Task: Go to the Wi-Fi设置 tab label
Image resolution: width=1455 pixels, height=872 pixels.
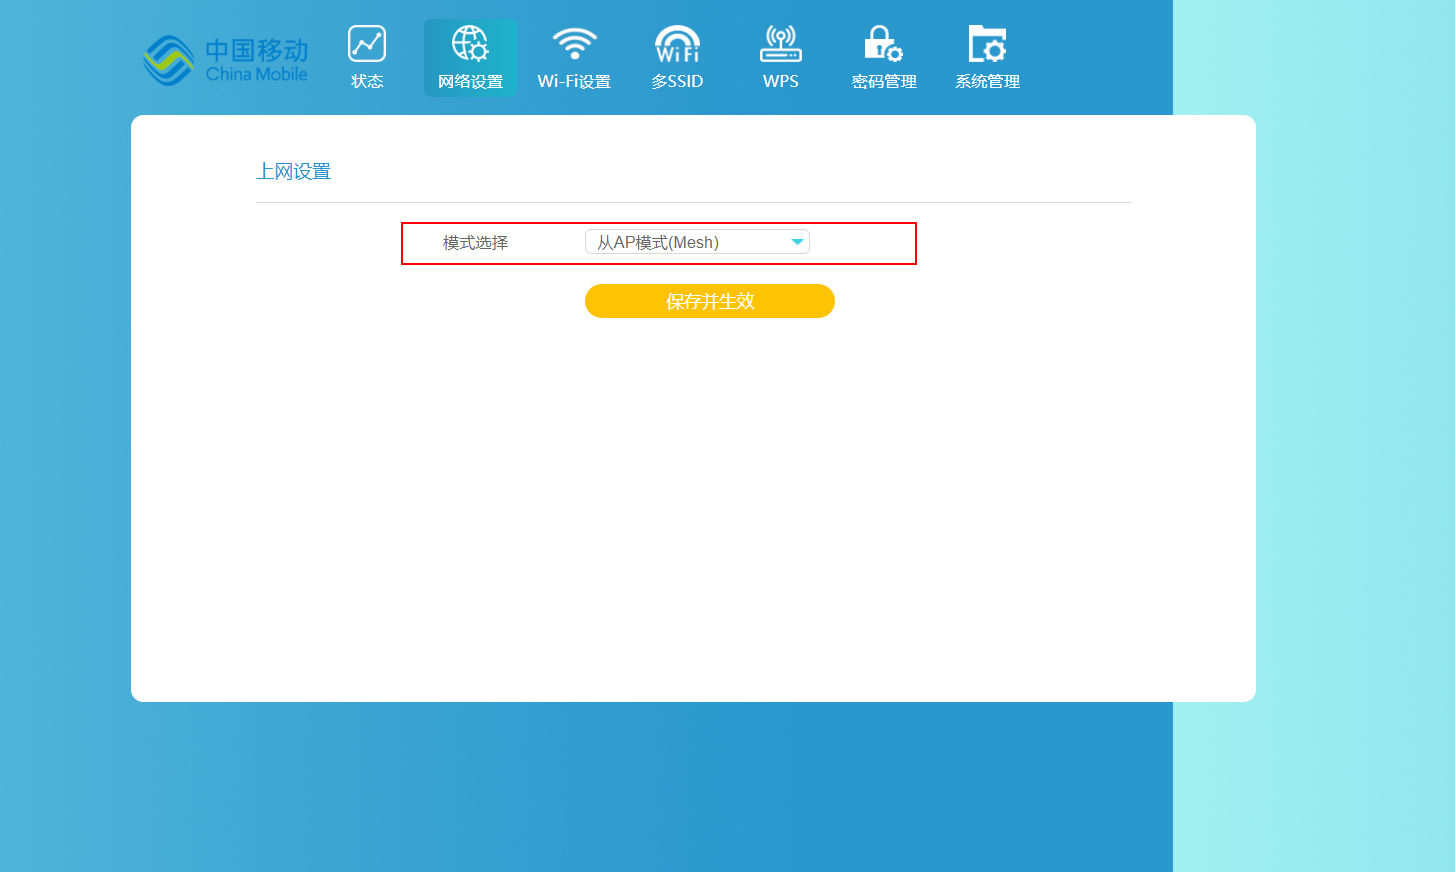Action: [574, 82]
